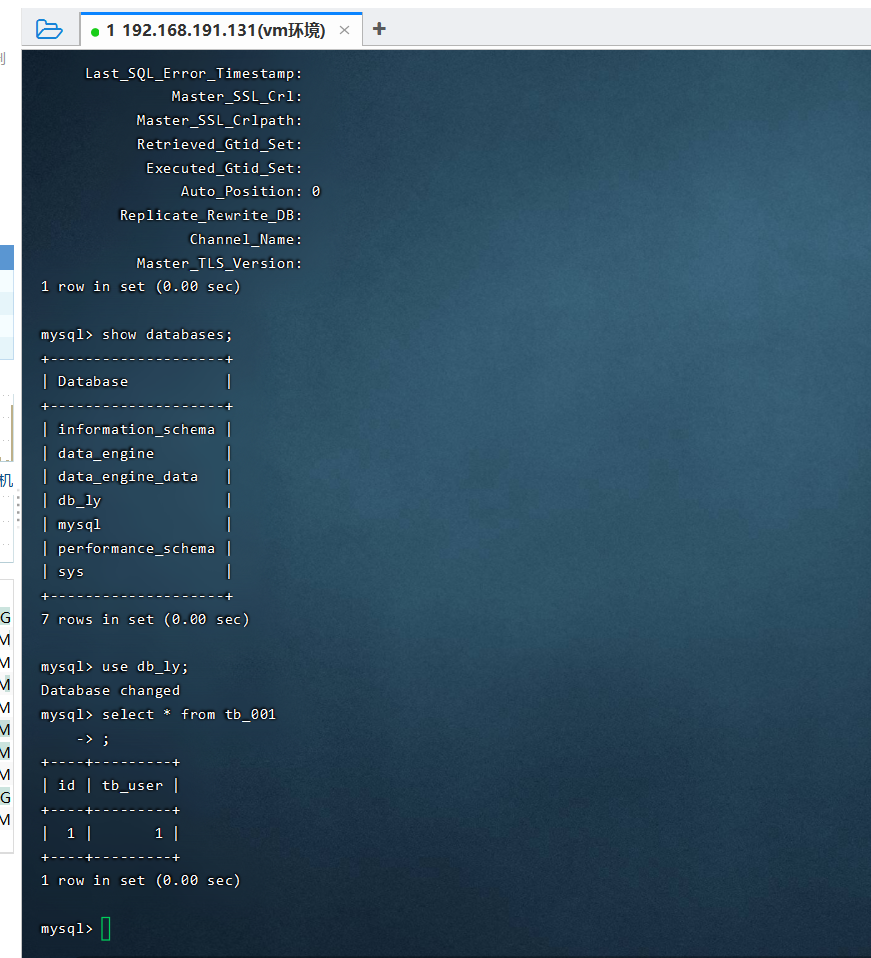
Task: Open the session folder icon
Action: [49, 29]
